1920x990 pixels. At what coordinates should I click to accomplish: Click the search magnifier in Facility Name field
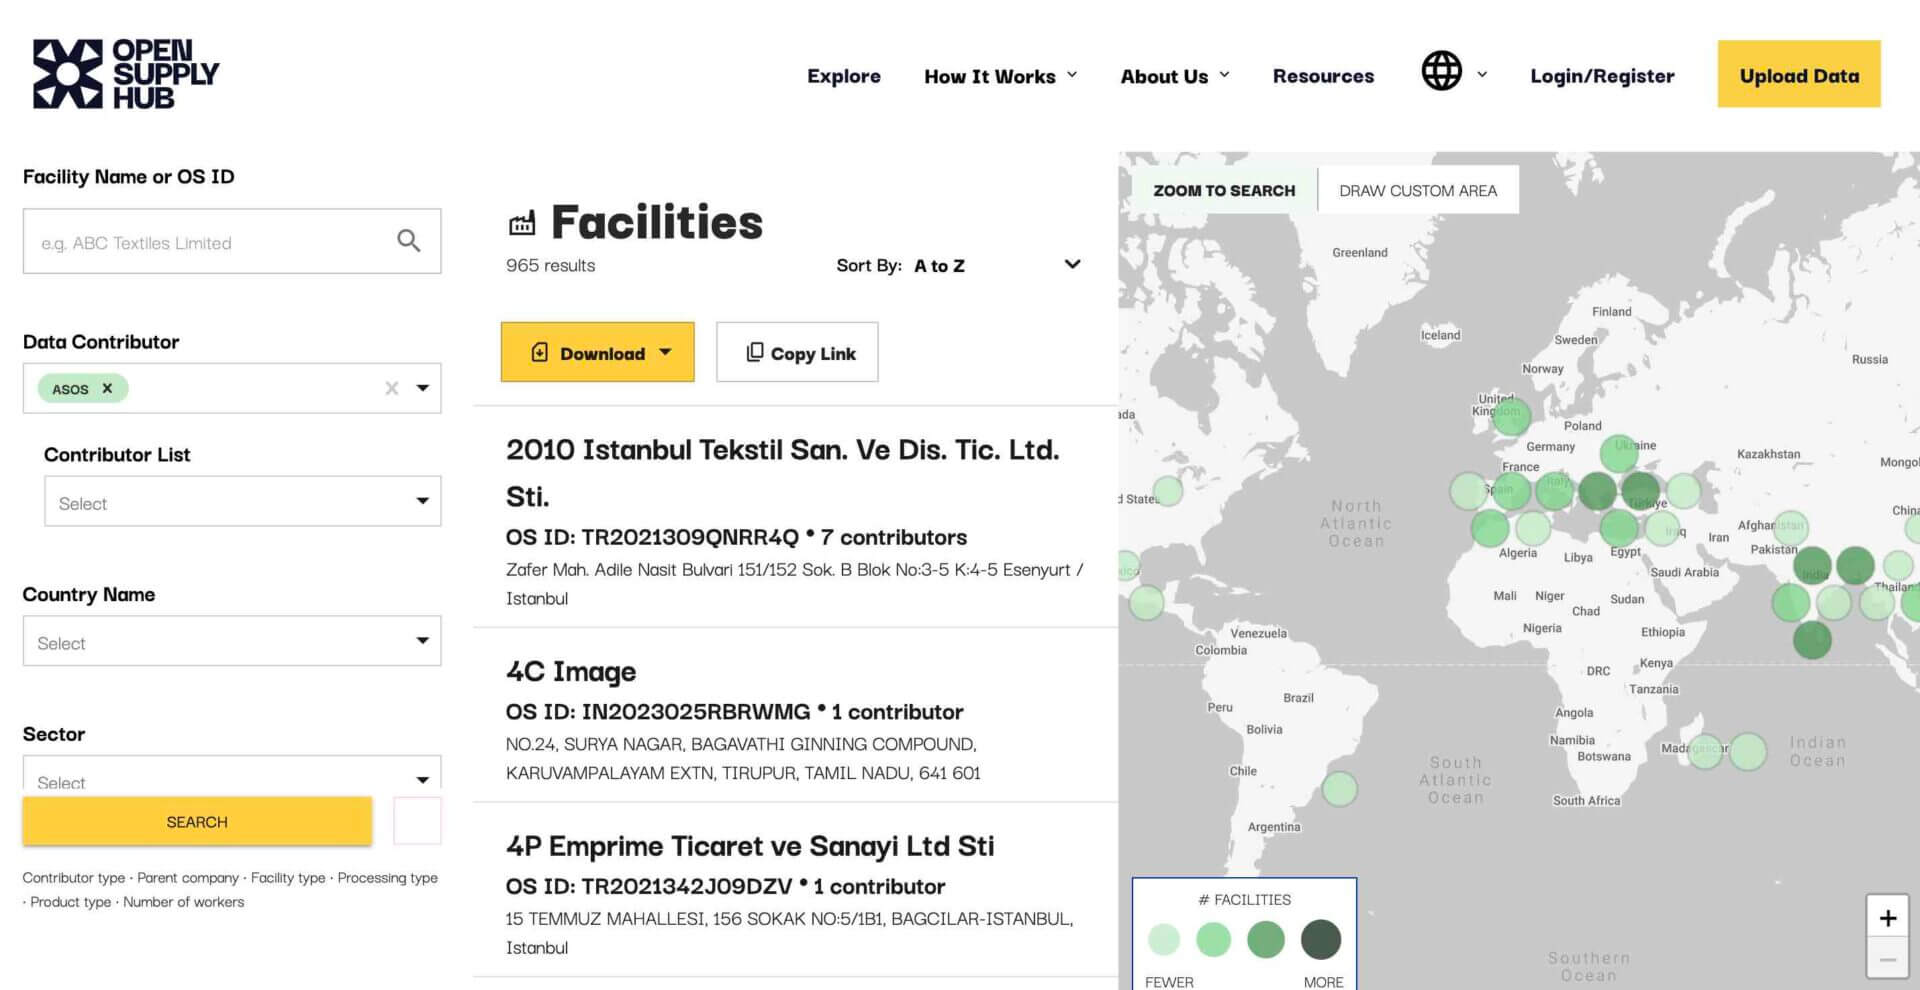(408, 241)
